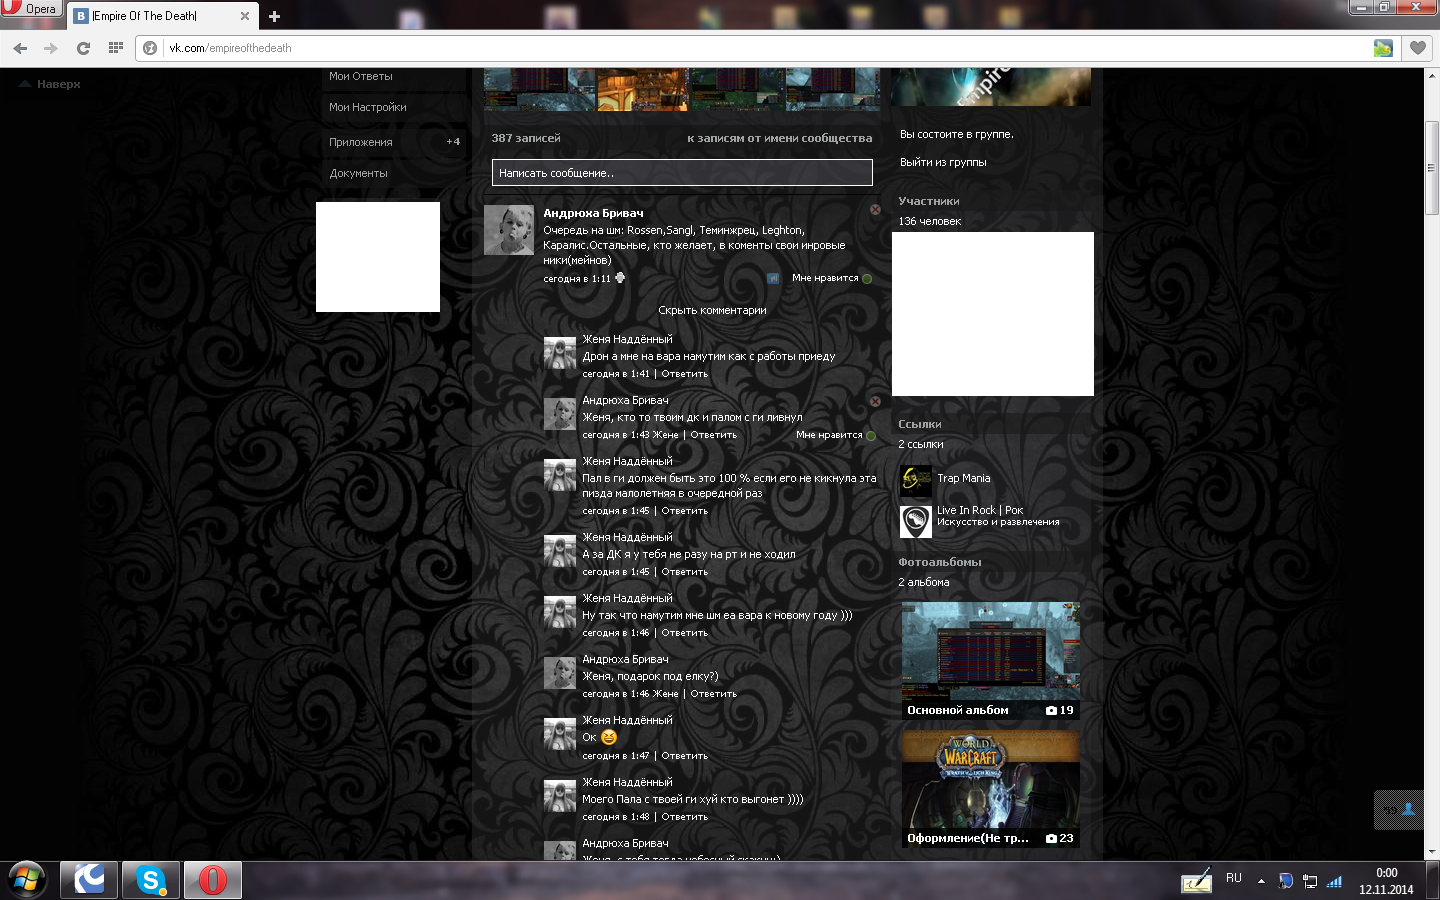1440x900 pixels.
Task: Open the Trap Mania link logo
Action: click(x=916, y=480)
